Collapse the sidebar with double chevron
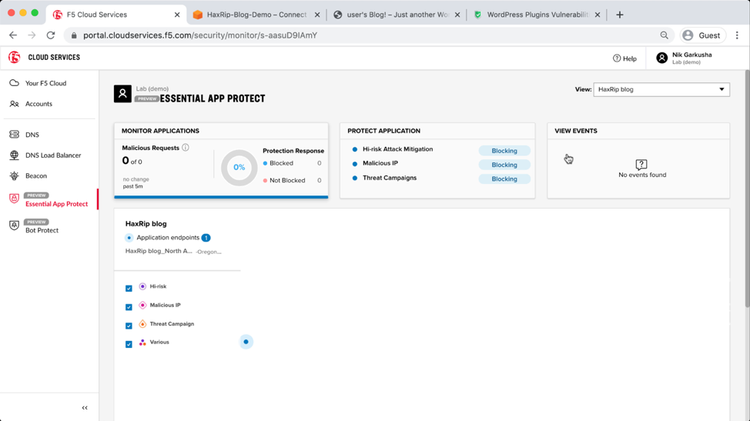The width and height of the screenshot is (750, 421). (x=85, y=408)
